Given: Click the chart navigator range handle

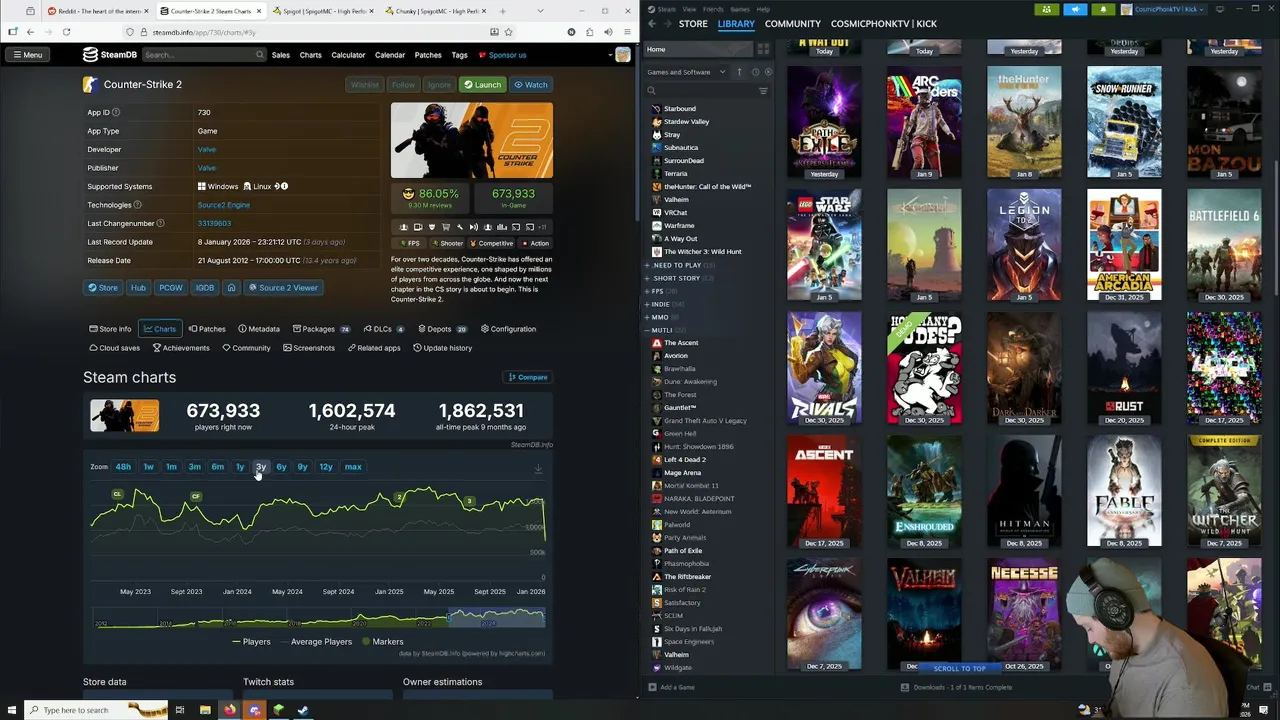Looking at the screenshot, I should point(447,619).
